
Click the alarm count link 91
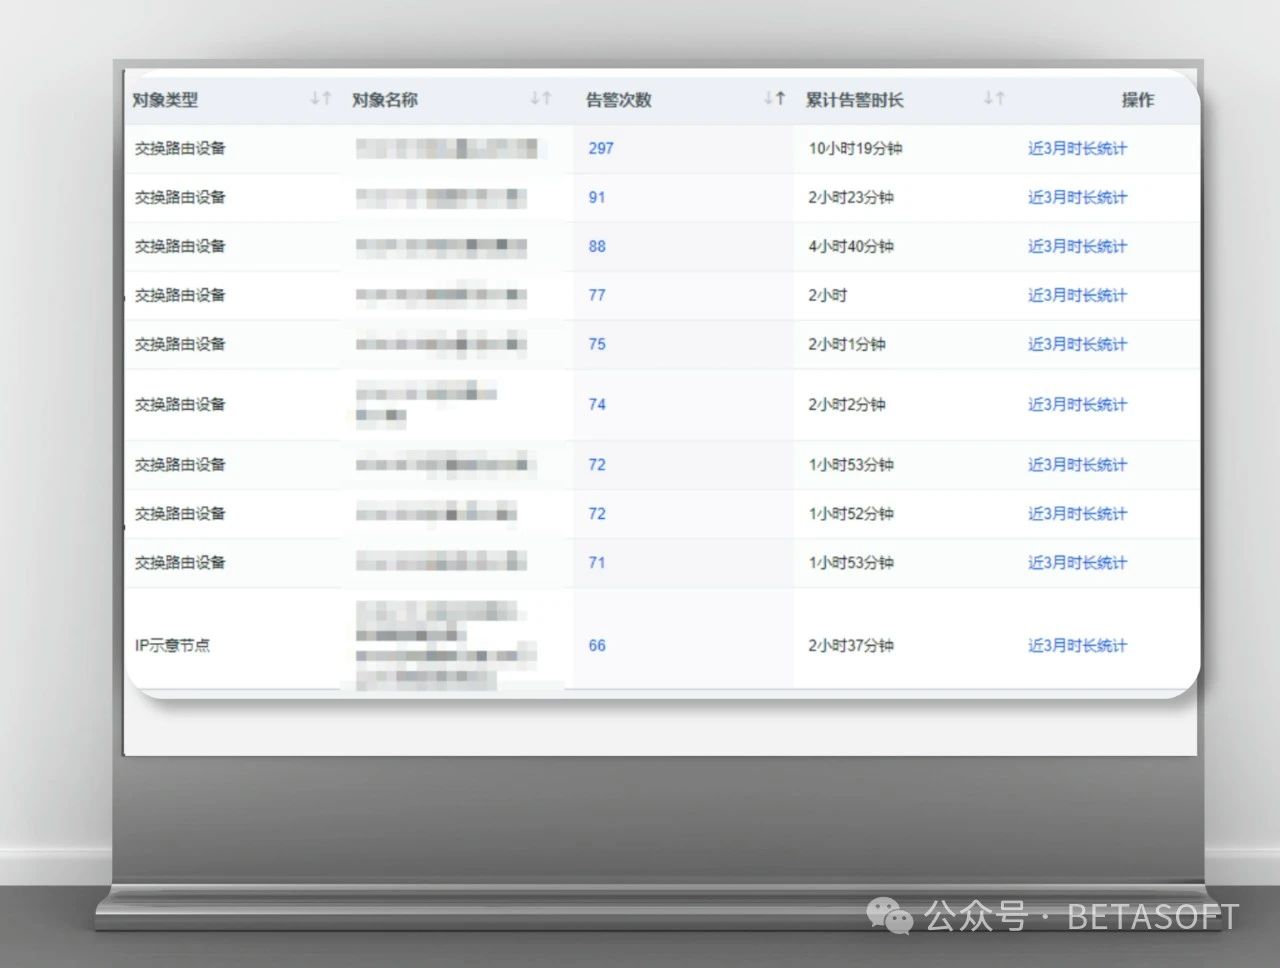[596, 197]
